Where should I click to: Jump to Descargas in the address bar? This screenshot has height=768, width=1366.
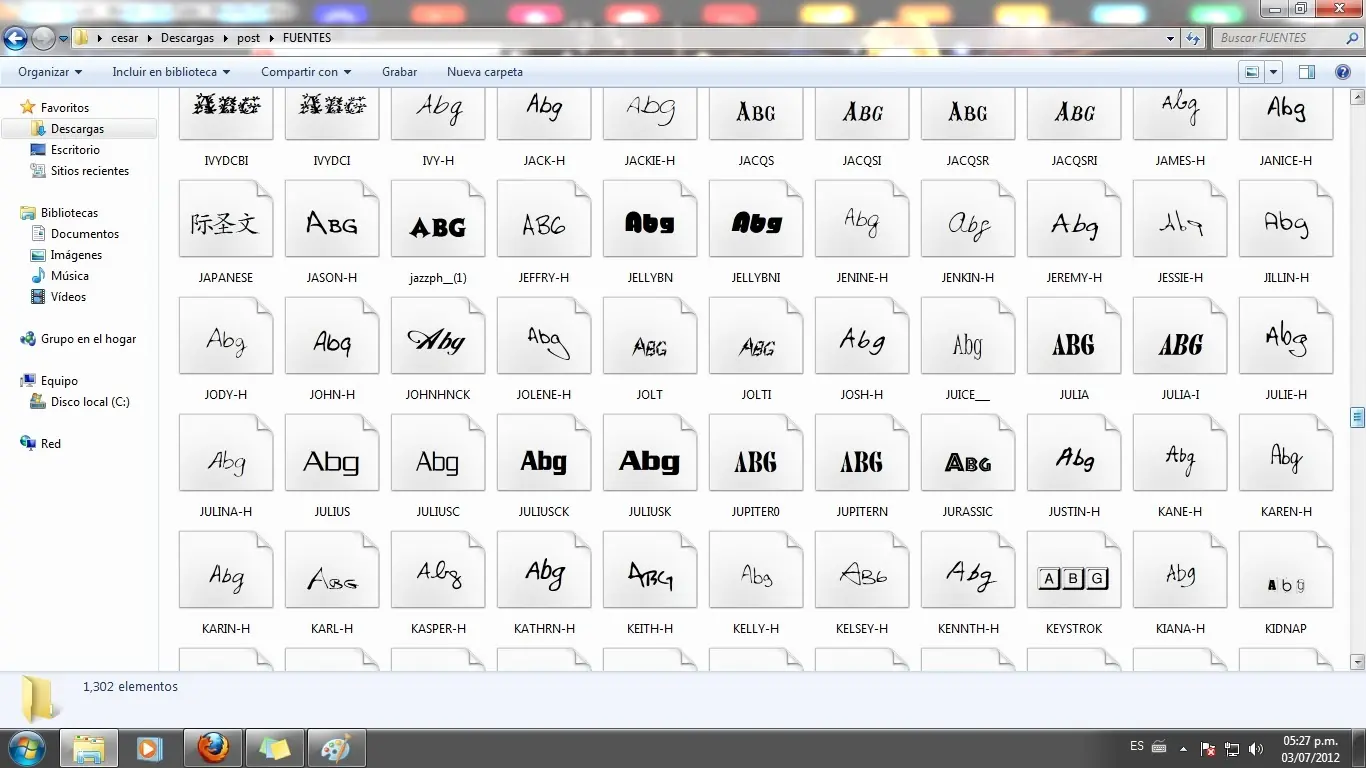pos(188,38)
